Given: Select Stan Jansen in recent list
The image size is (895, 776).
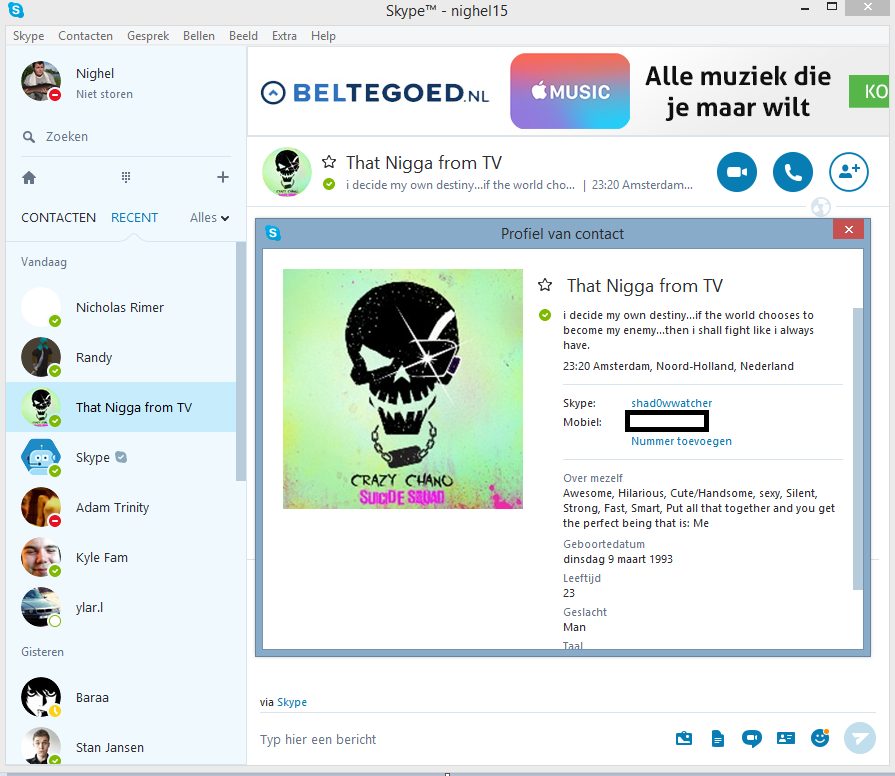Looking at the screenshot, I should coord(120,745).
